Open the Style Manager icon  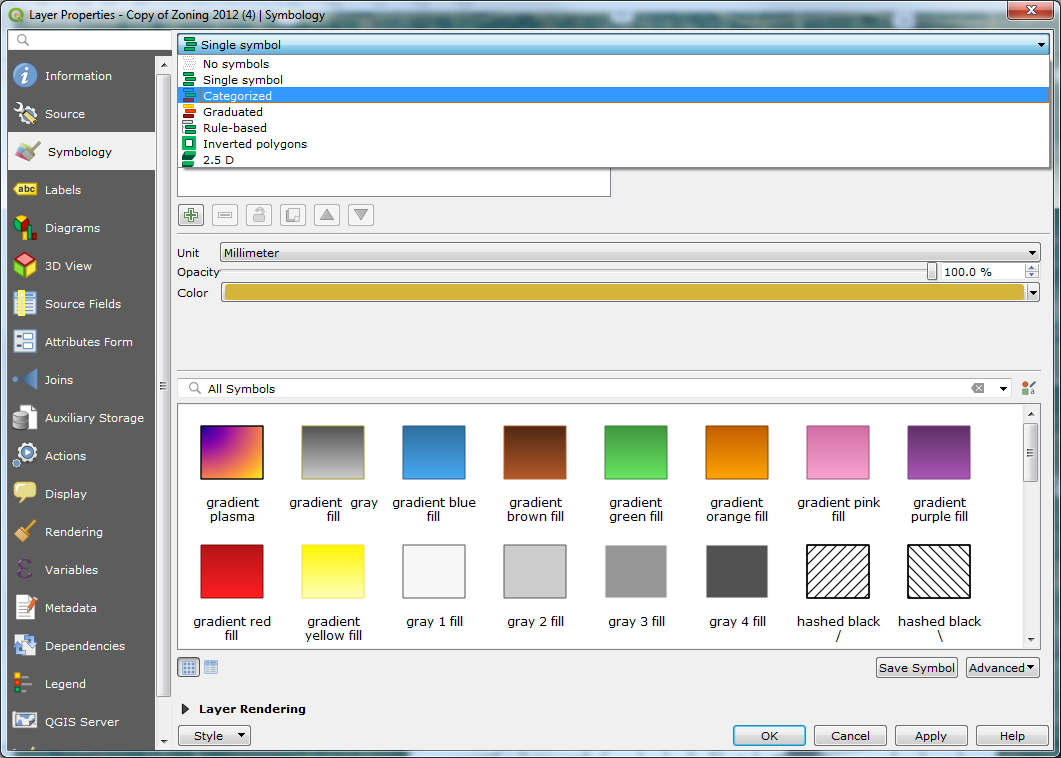tap(1029, 388)
